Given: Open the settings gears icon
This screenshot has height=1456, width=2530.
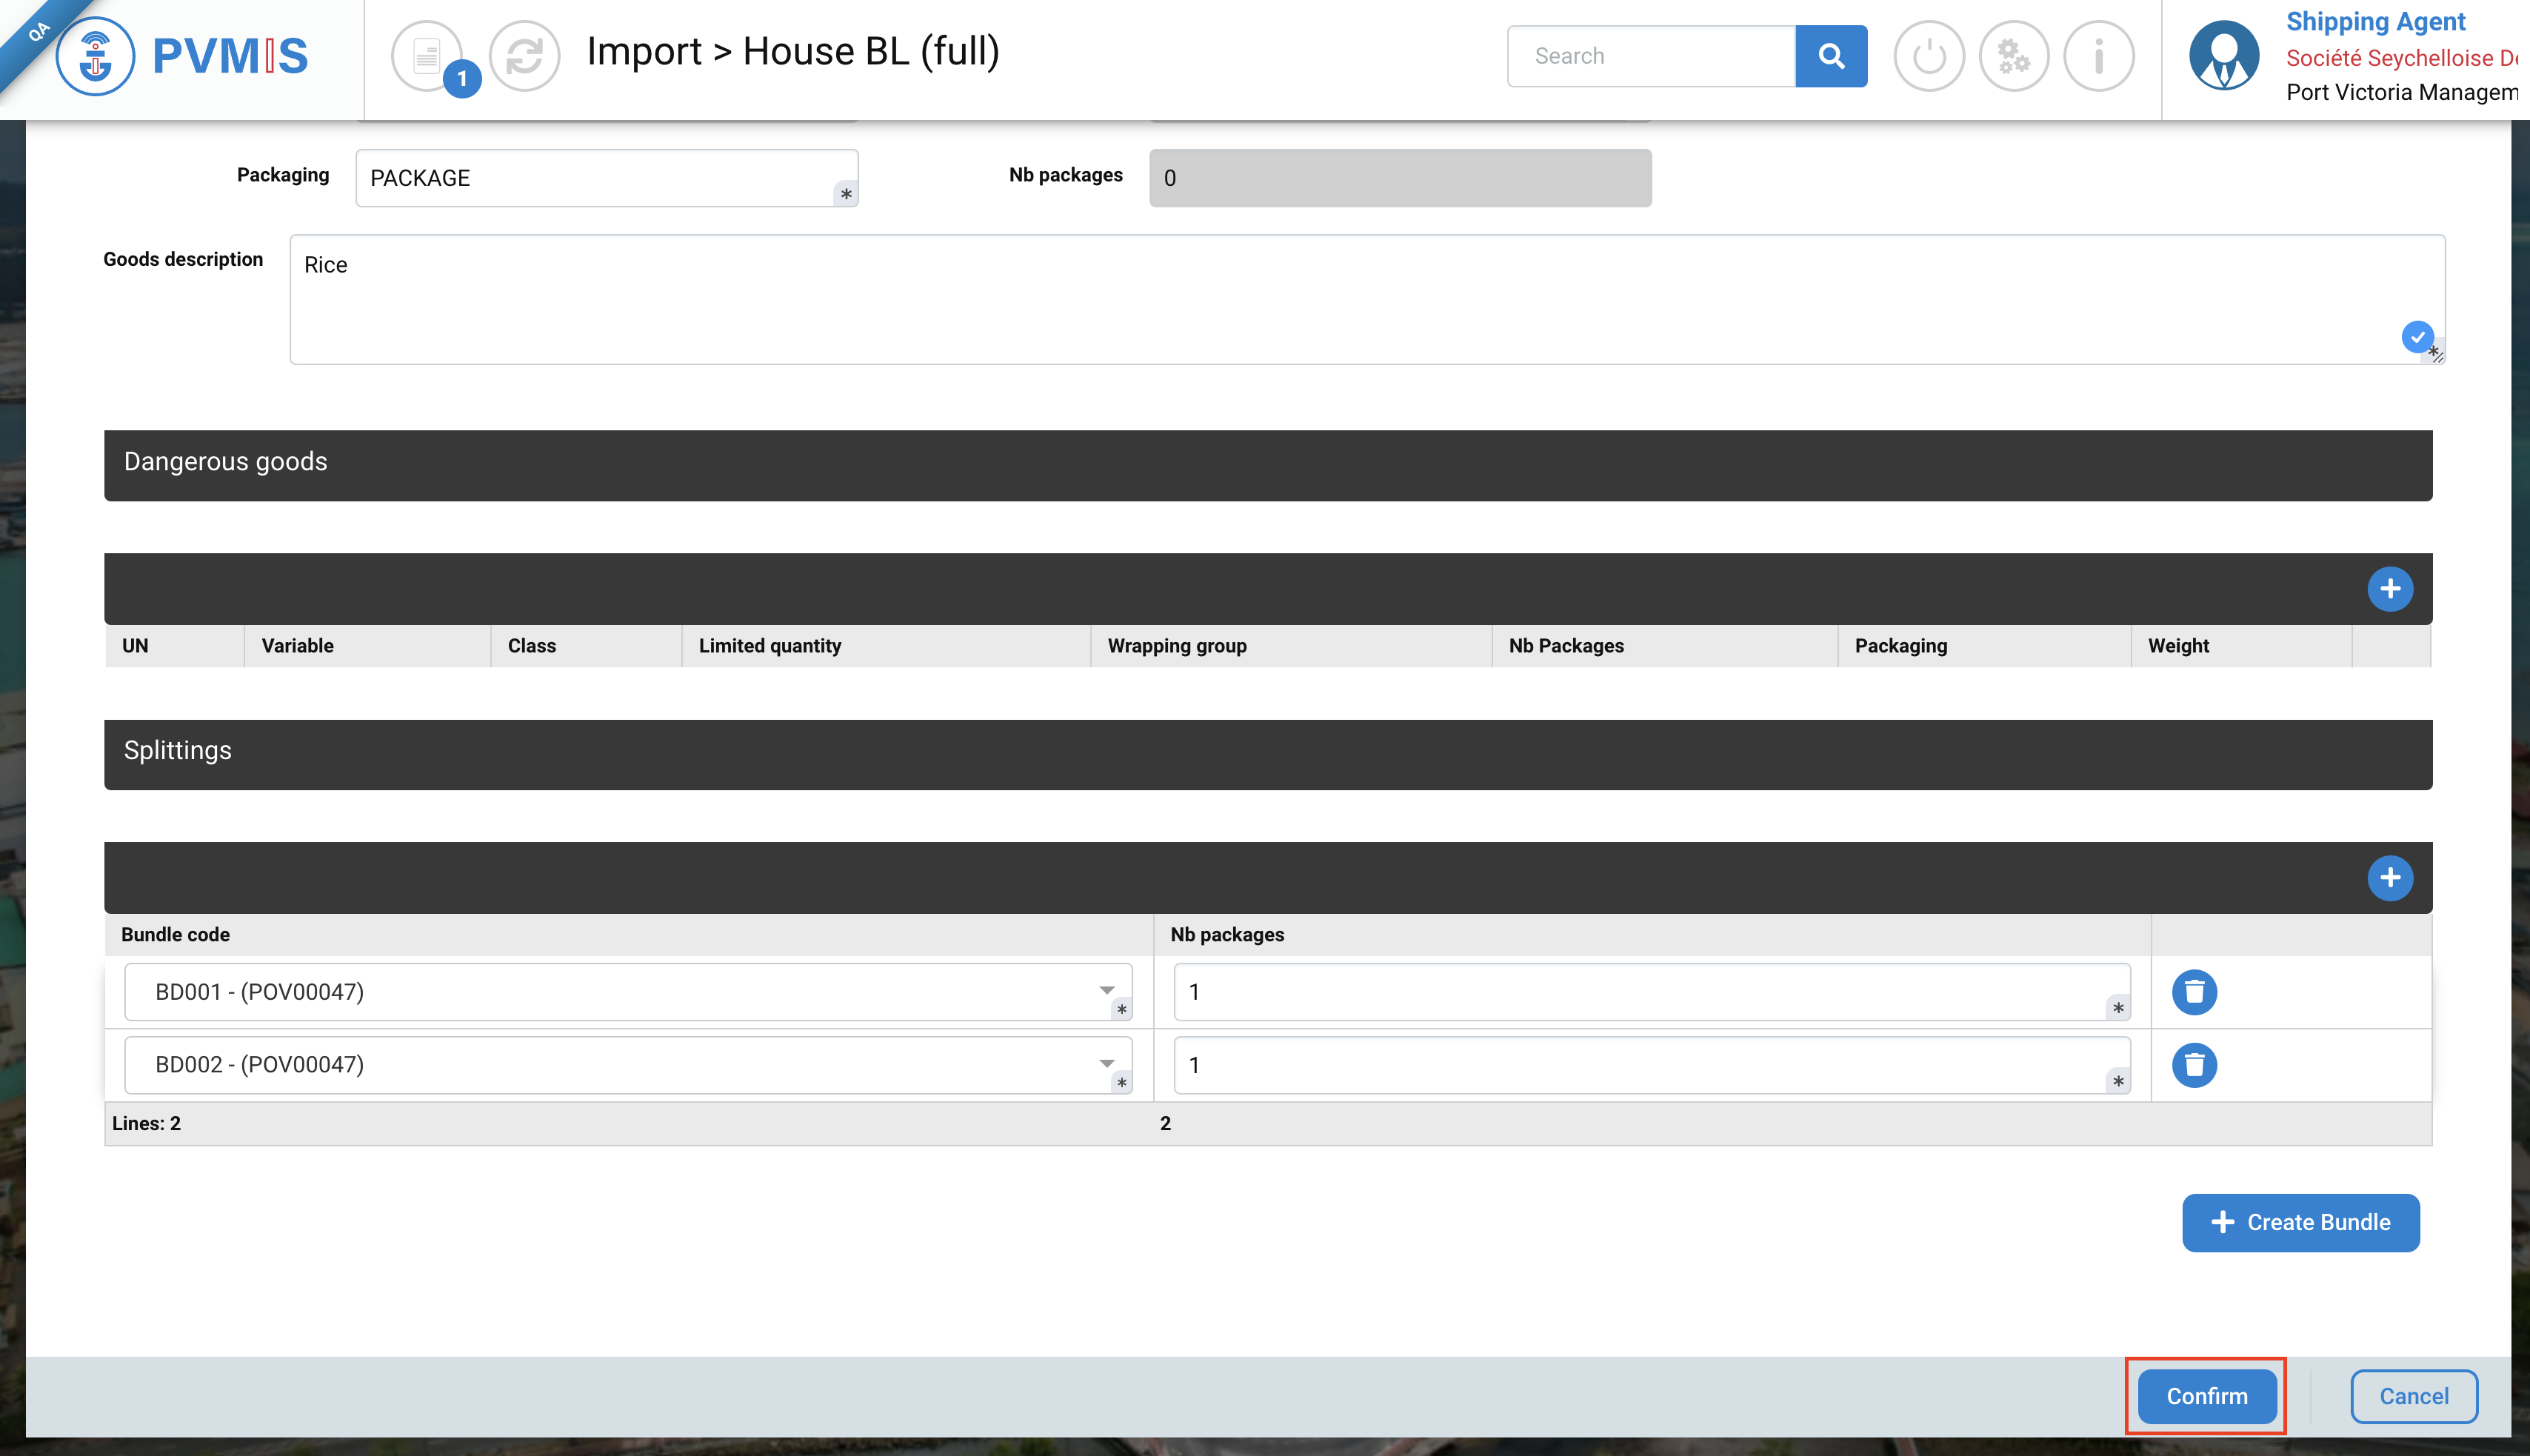Looking at the screenshot, I should tap(2013, 56).
